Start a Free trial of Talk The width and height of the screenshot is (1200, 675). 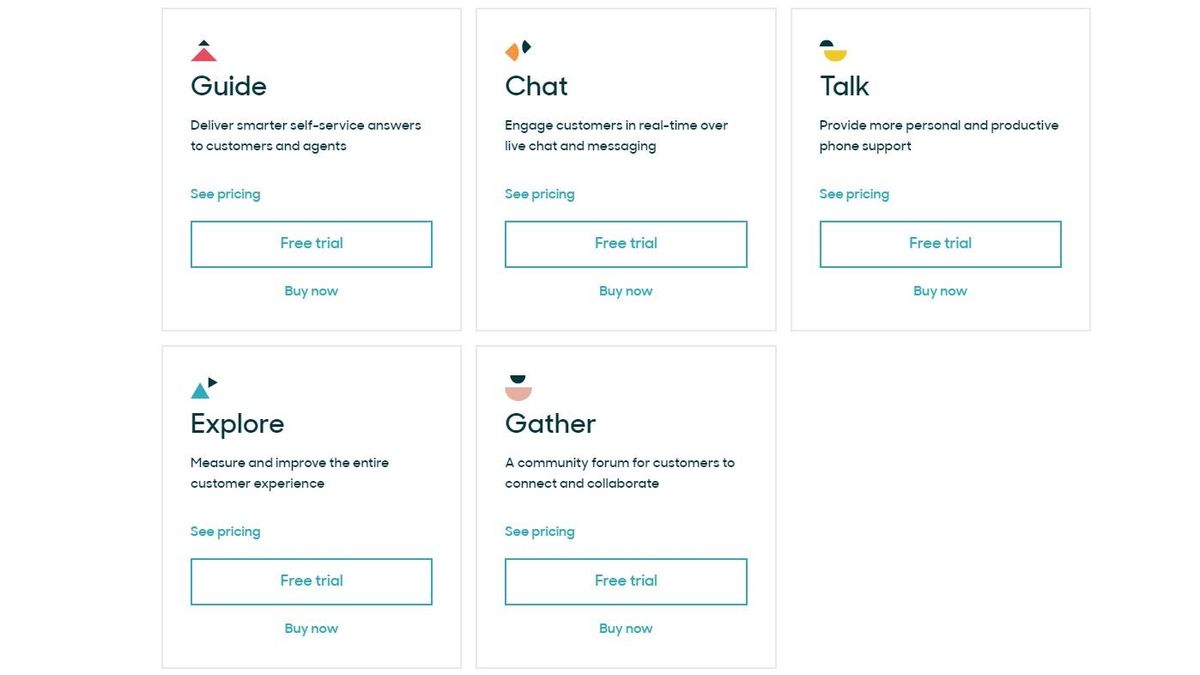940,243
